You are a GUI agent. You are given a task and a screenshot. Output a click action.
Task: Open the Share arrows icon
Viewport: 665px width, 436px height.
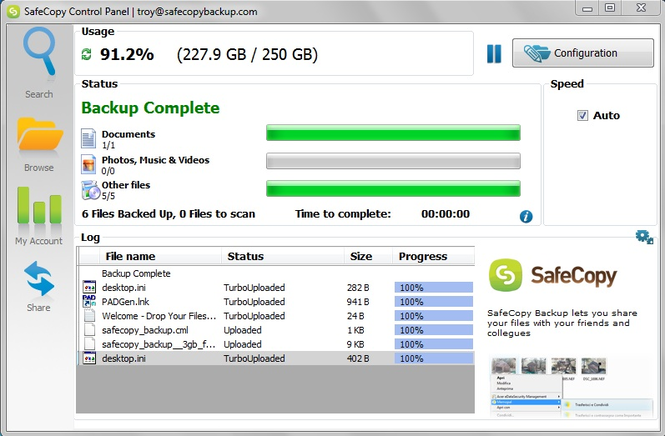click(38, 280)
